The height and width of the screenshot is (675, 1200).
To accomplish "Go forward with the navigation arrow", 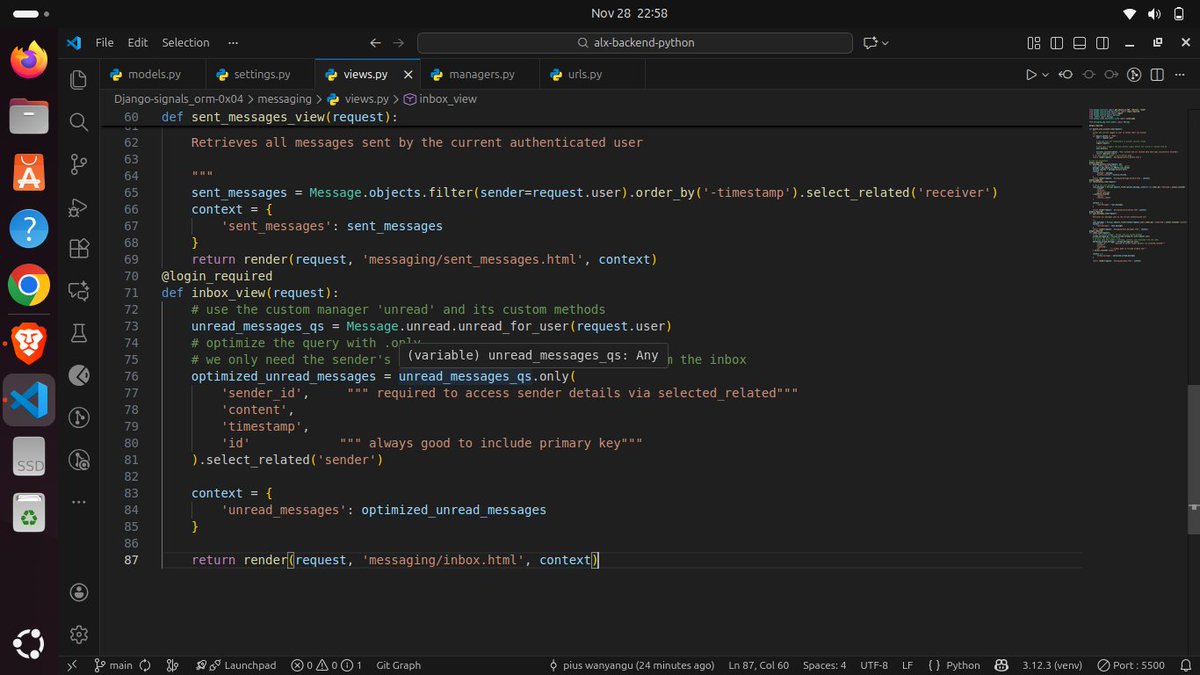I will click(x=398, y=43).
